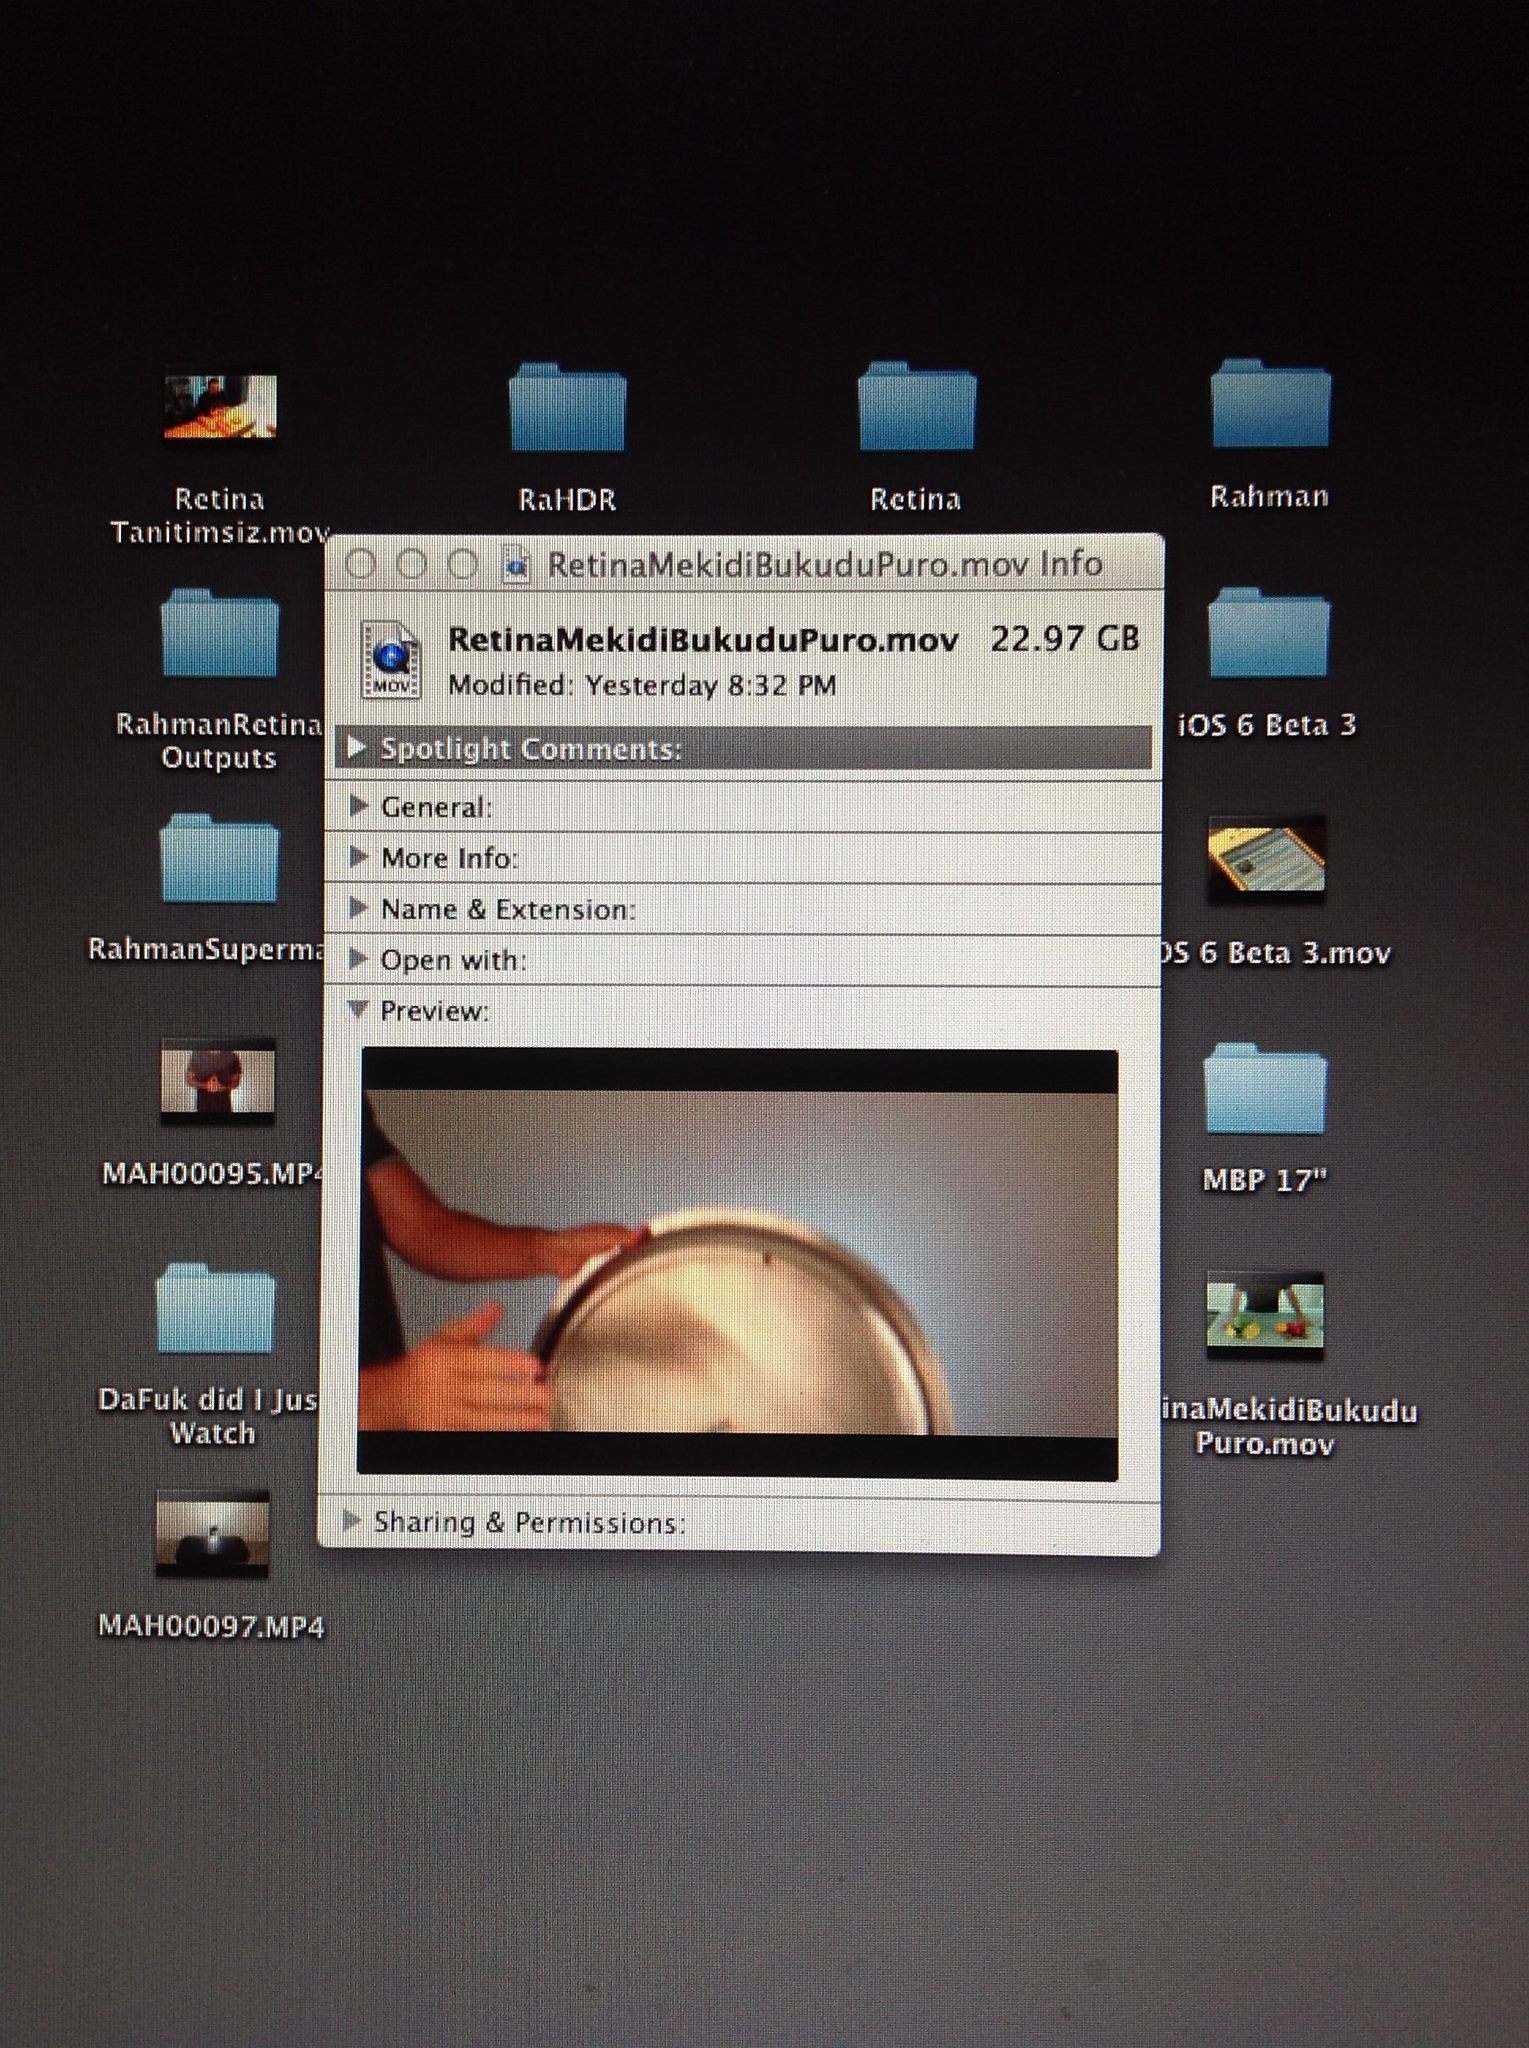Viewport: 1529px width, 2048px height.
Task: Select the Retina folder on desktop
Action: (916, 406)
